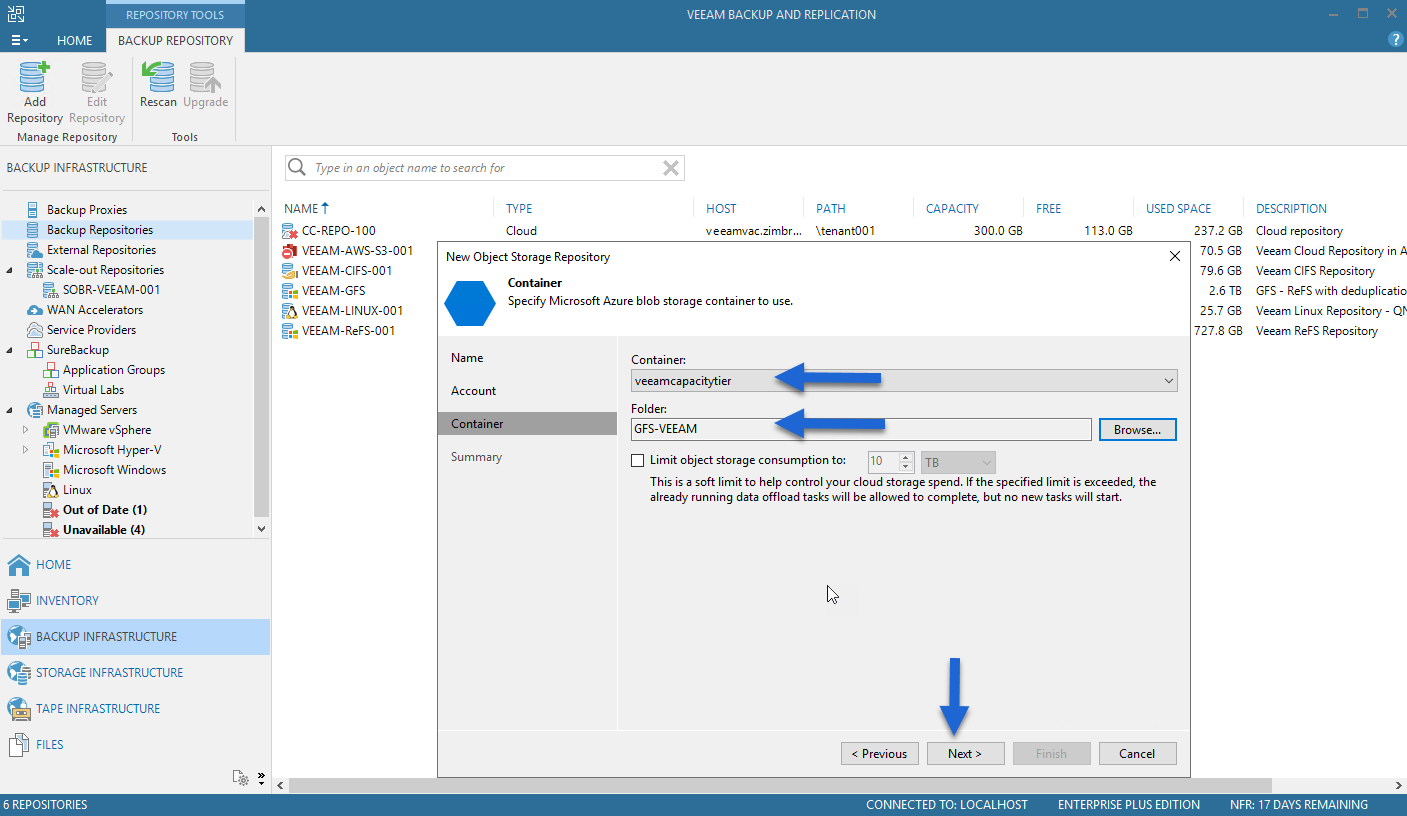Select the Container wizard step
Screen dimensions: 1407x816
[x=527, y=424]
